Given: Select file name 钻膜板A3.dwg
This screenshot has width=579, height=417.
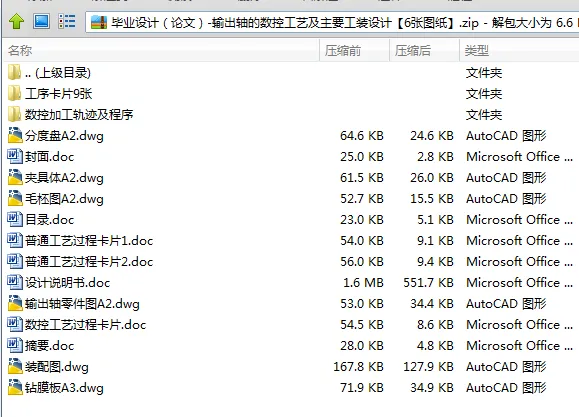Looking at the screenshot, I should [64, 389].
